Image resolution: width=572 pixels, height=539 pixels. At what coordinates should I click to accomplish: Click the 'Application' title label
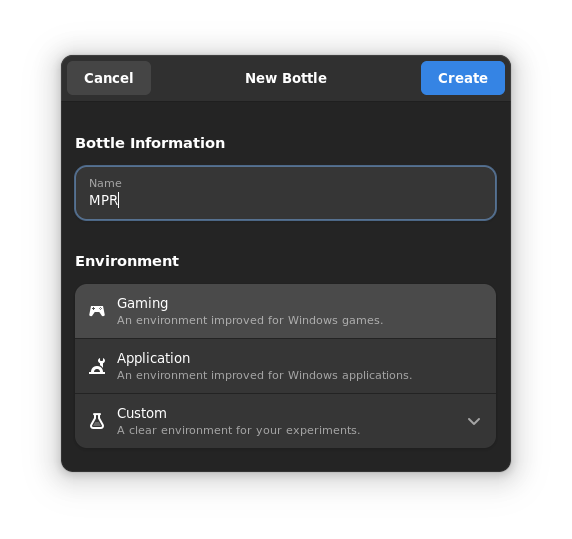[x=153, y=358]
